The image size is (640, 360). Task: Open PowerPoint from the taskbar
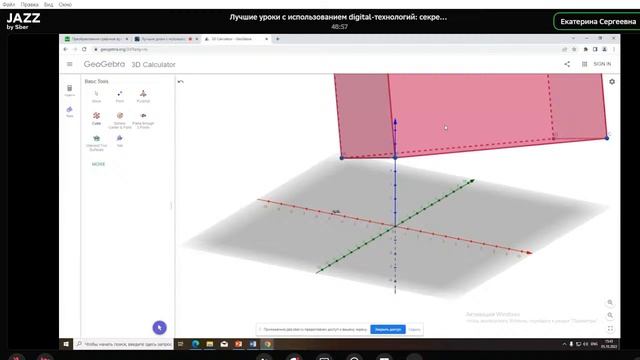click(x=238, y=344)
